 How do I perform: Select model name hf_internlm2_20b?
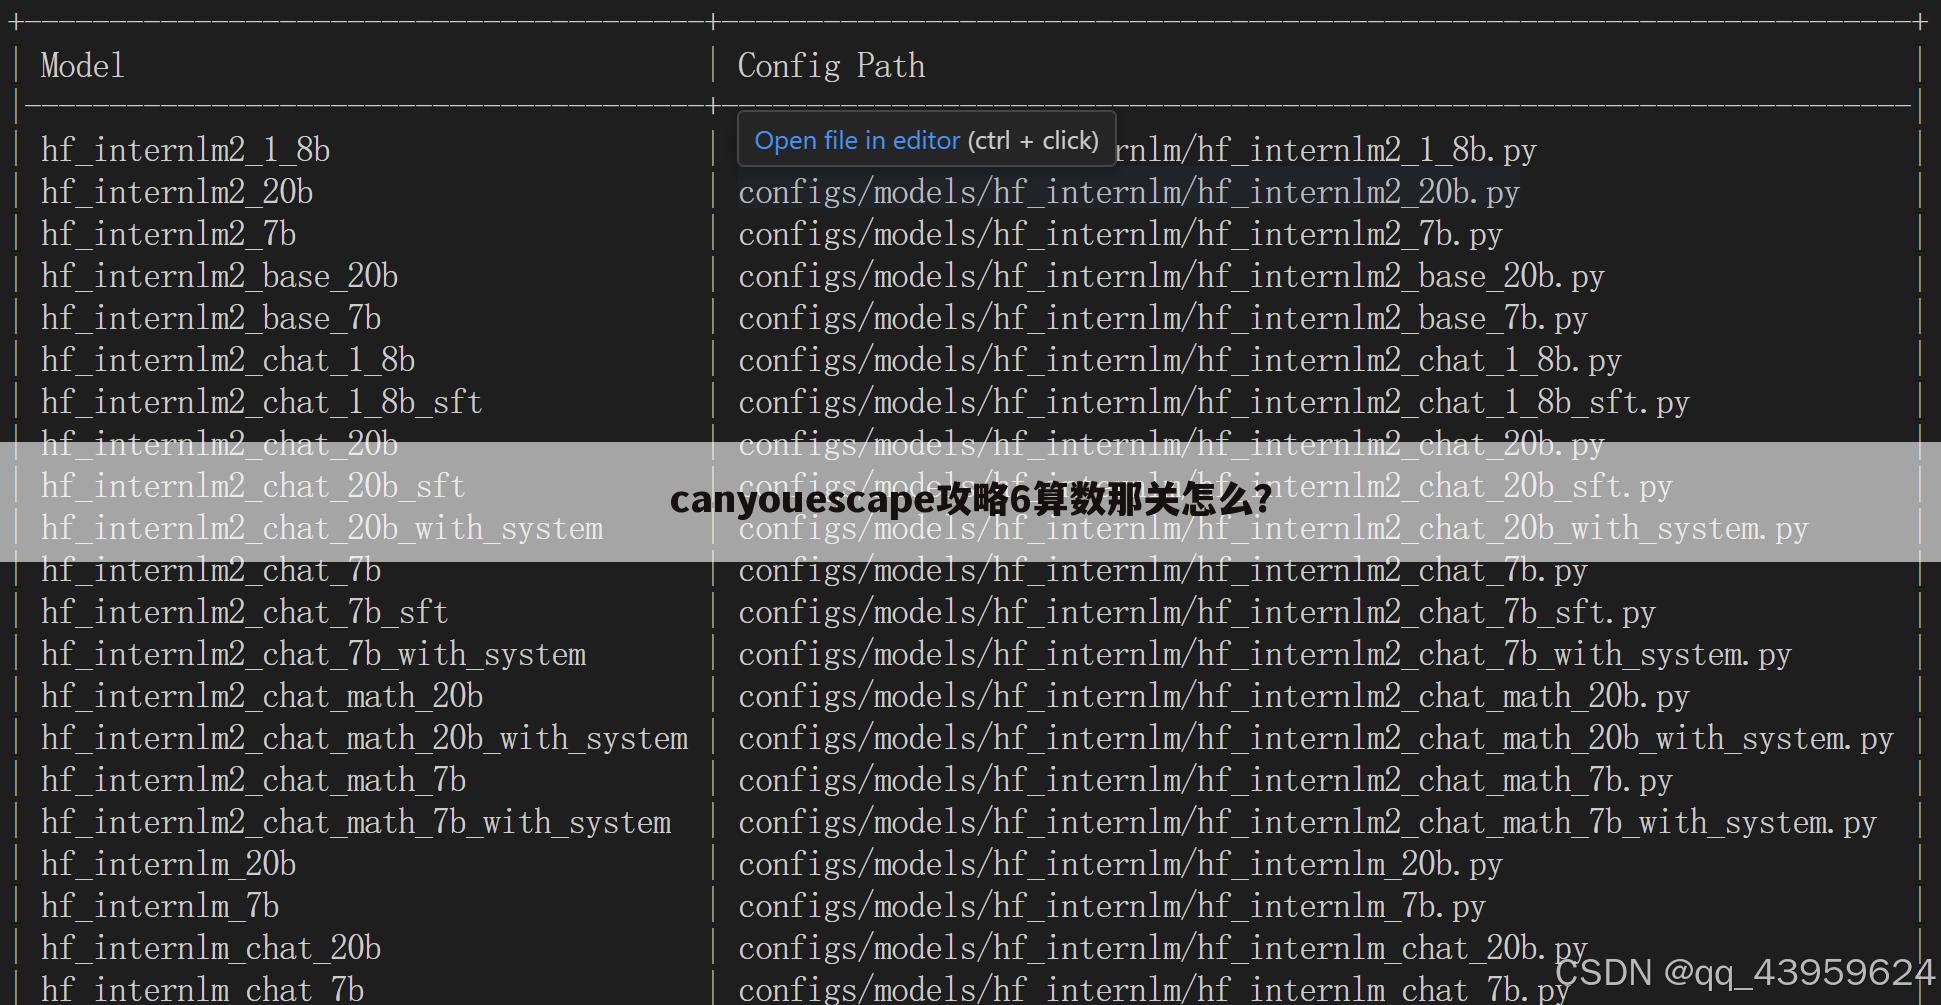click(x=177, y=192)
